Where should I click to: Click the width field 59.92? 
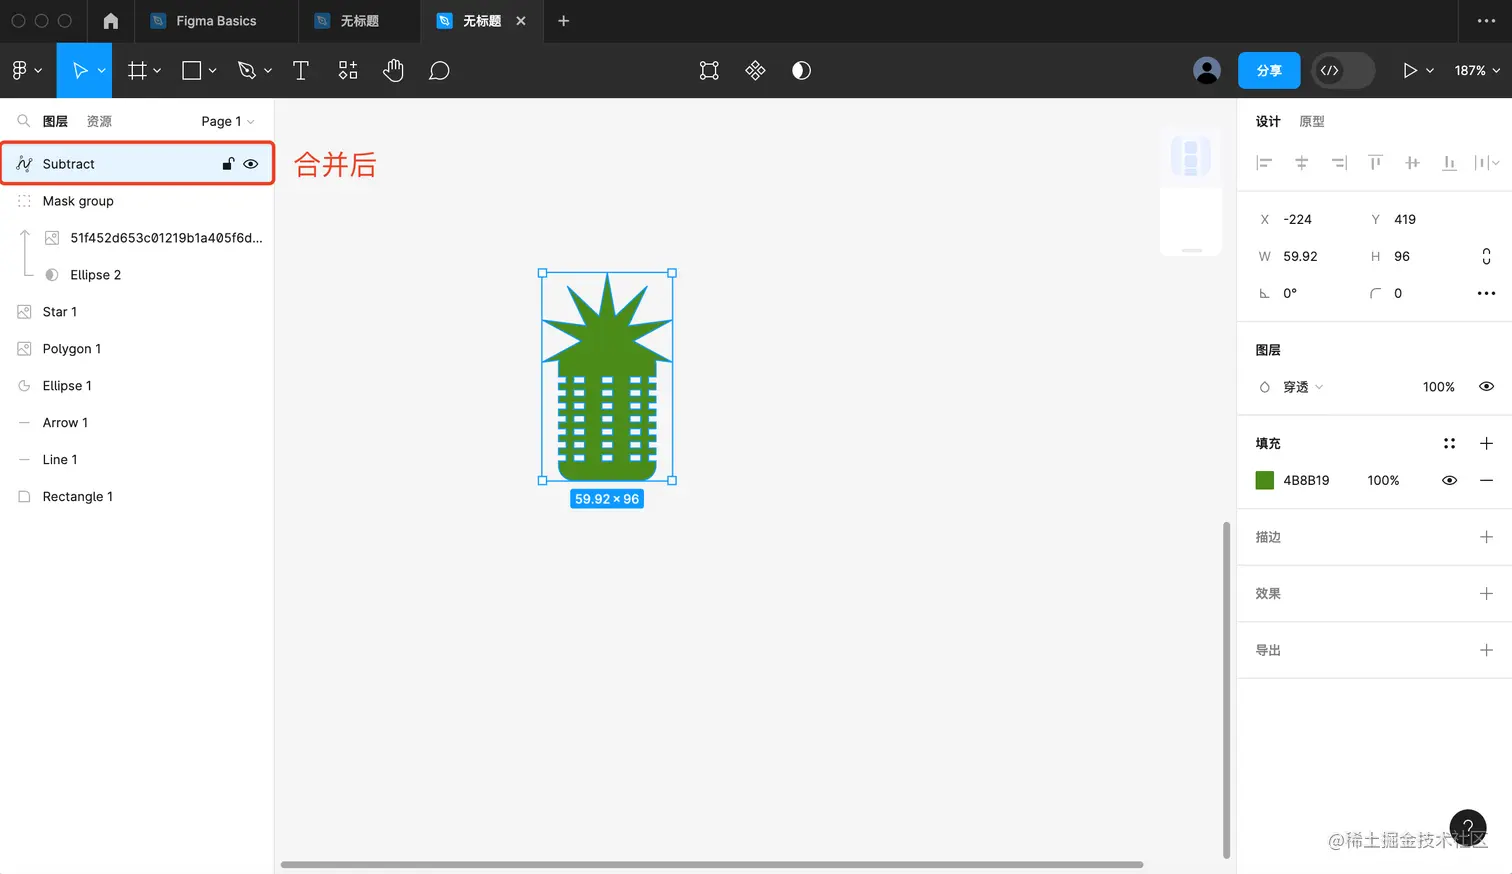[1300, 256]
